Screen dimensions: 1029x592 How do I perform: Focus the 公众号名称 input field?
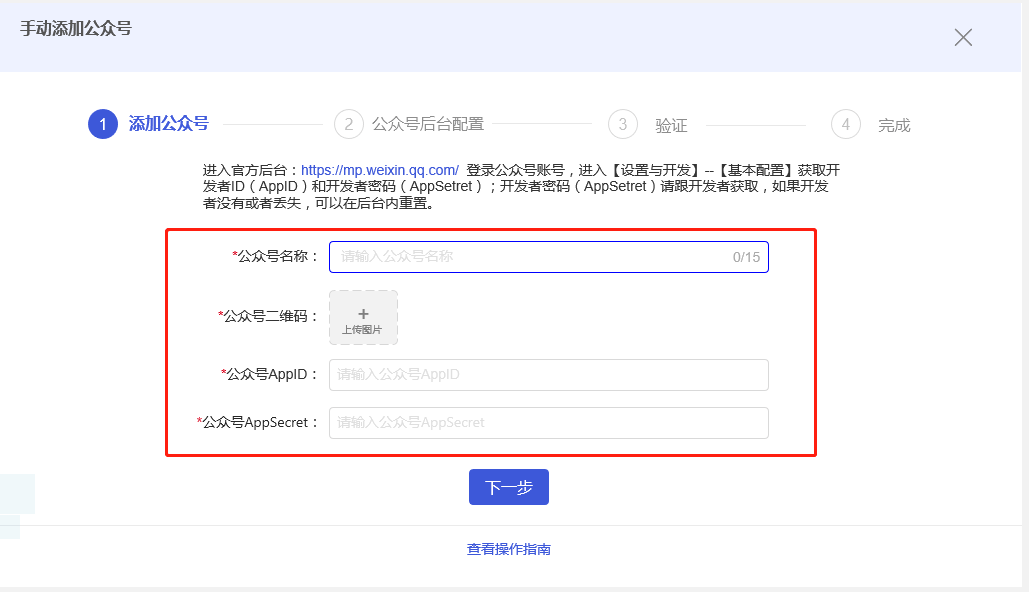(549, 257)
